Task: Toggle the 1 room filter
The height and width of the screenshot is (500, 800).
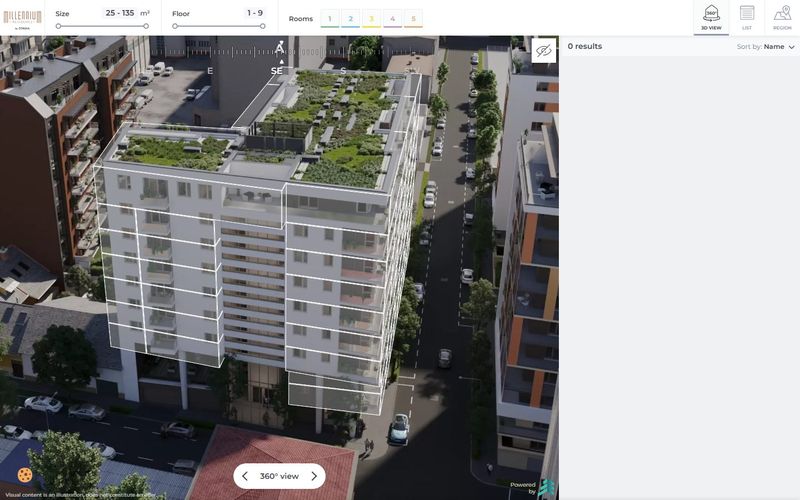Action: click(330, 19)
